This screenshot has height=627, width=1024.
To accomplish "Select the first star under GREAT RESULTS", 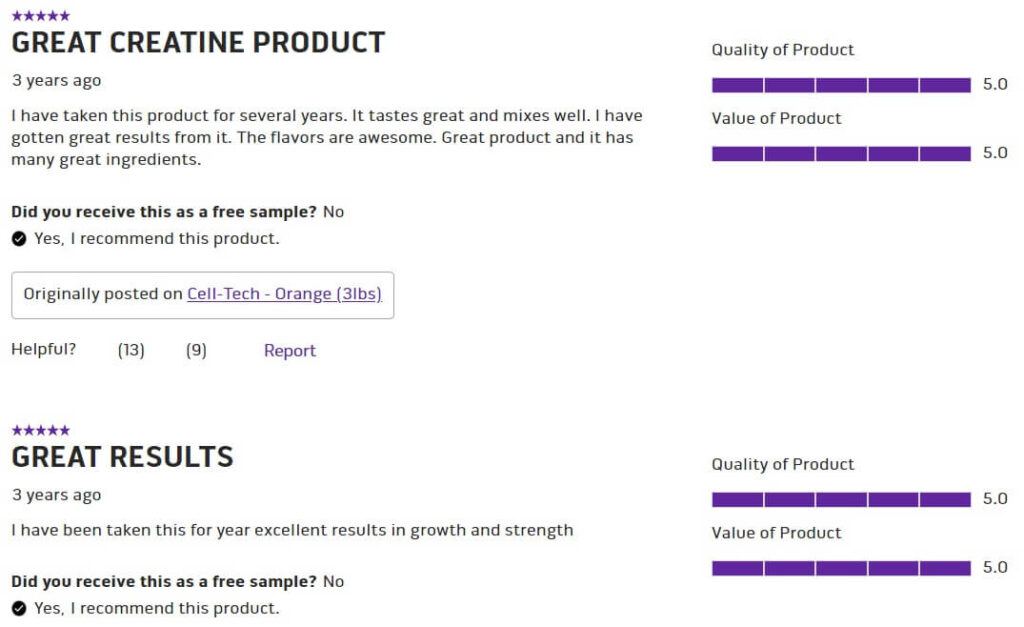I will (x=17, y=429).
